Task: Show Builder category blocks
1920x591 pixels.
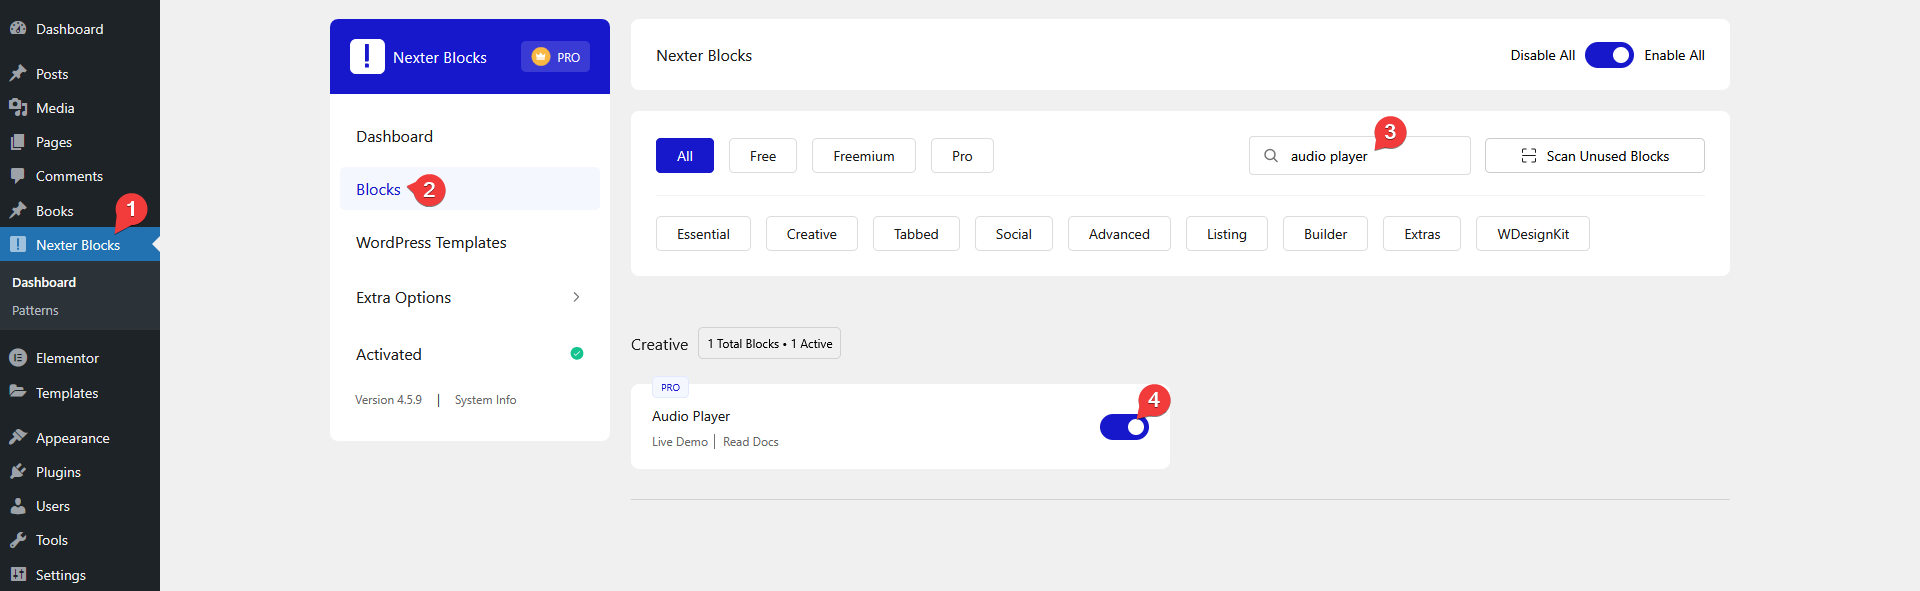Action: pos(1326,234)
